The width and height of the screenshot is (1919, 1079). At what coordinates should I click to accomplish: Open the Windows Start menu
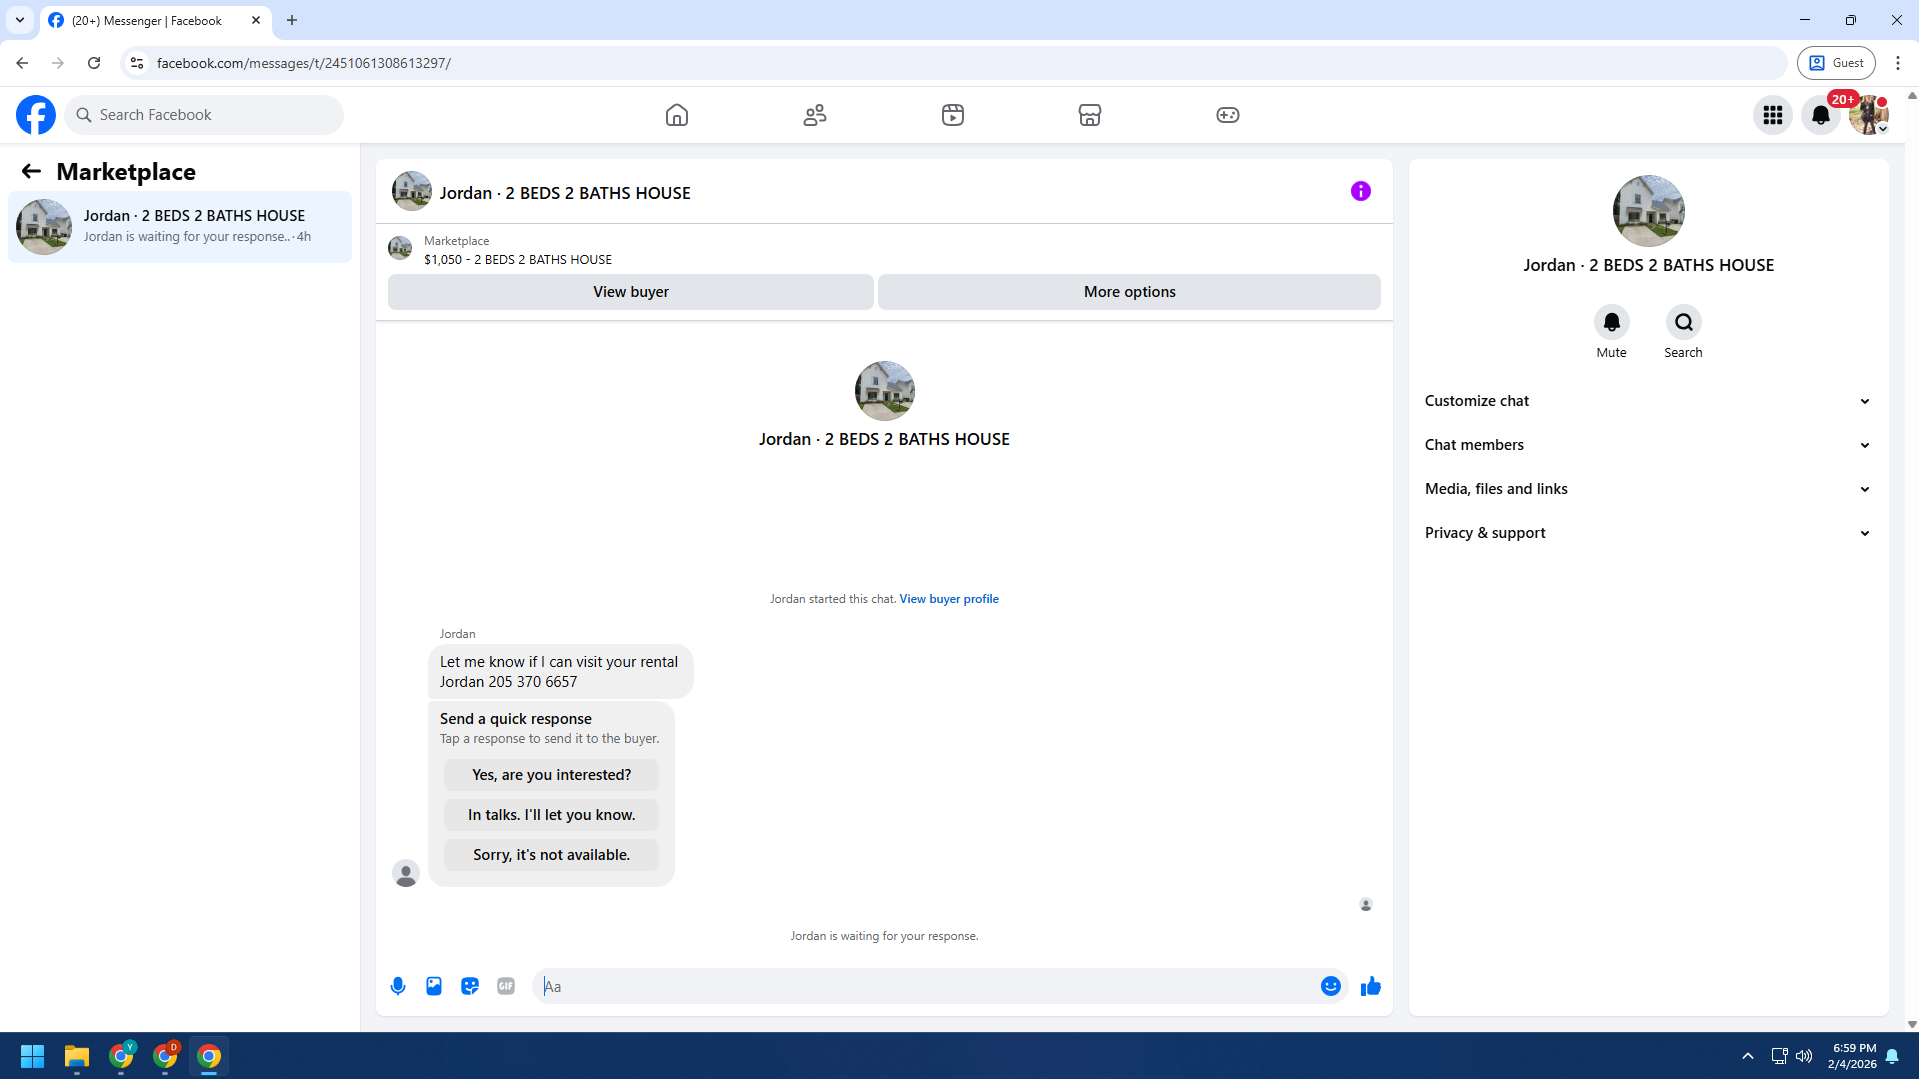pyautogui.click(x=32, y=1056)
